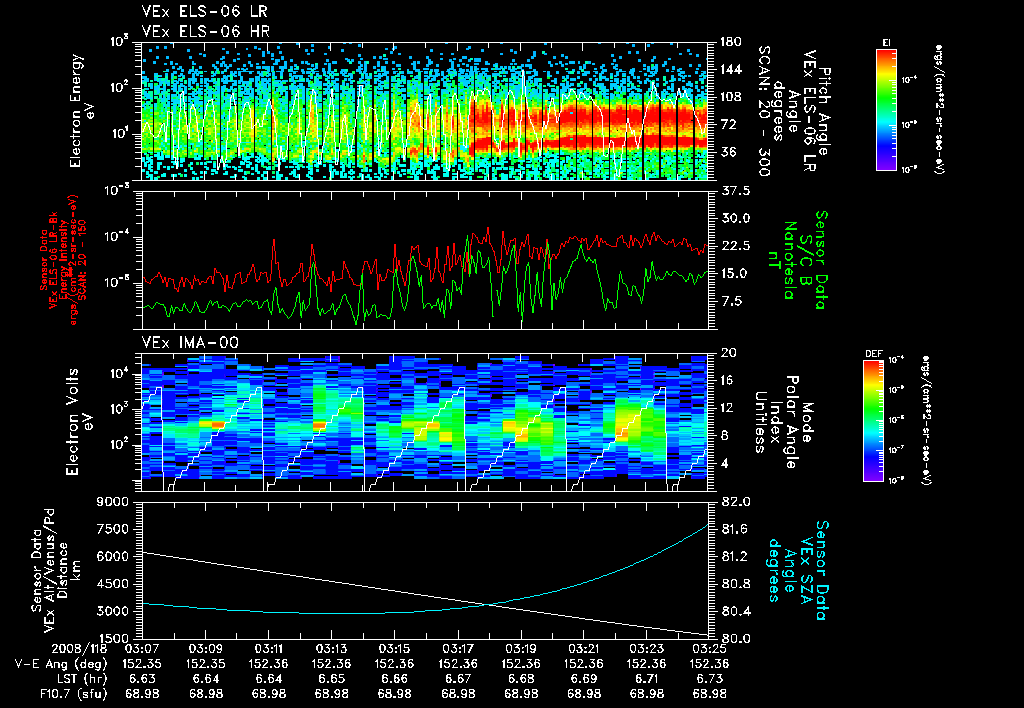Click the LST value 6.67
The width and height of the screenshot is (1024, 708).
tap(458, 679)
